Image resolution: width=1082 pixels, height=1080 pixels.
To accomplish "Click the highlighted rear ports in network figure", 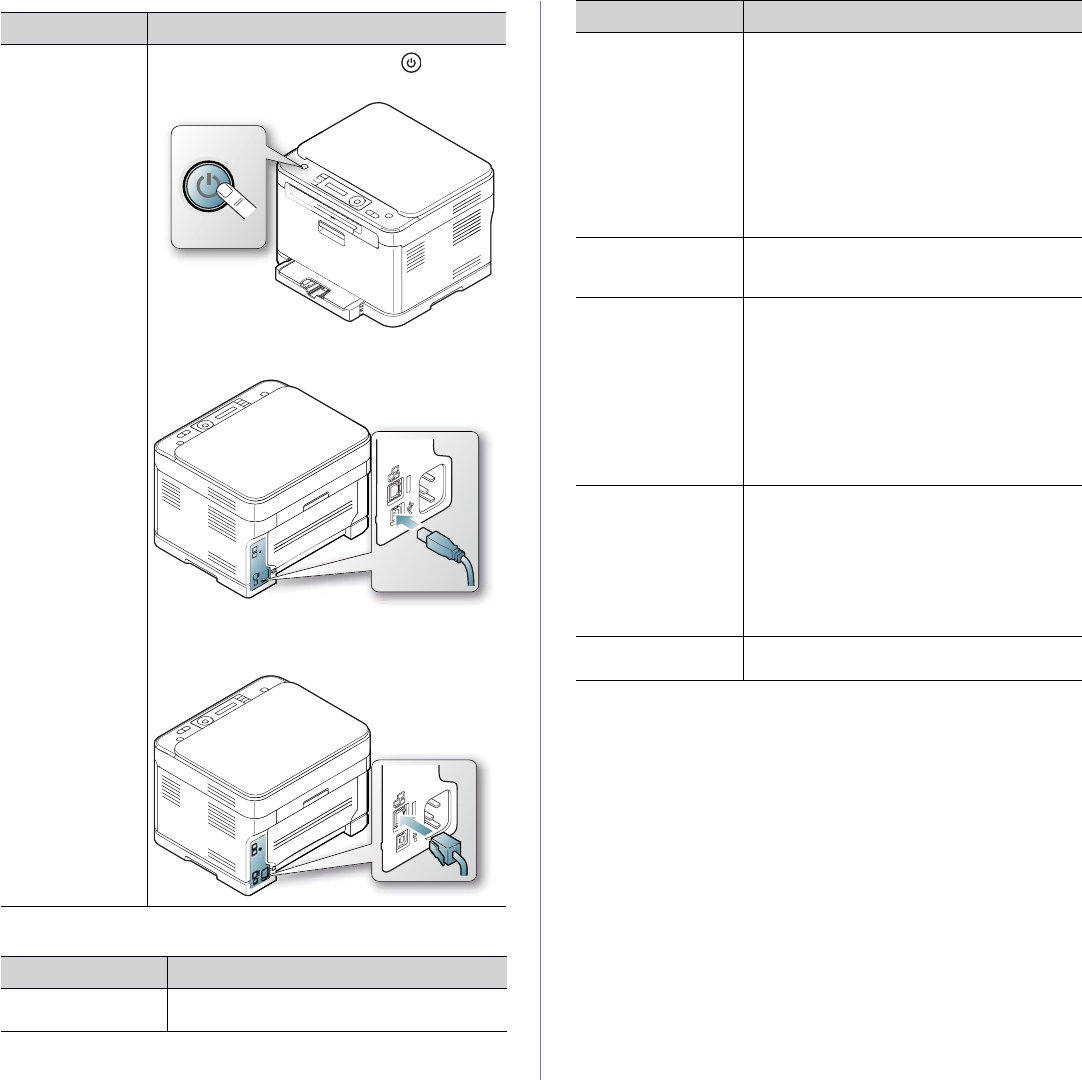I will [261, 861].
